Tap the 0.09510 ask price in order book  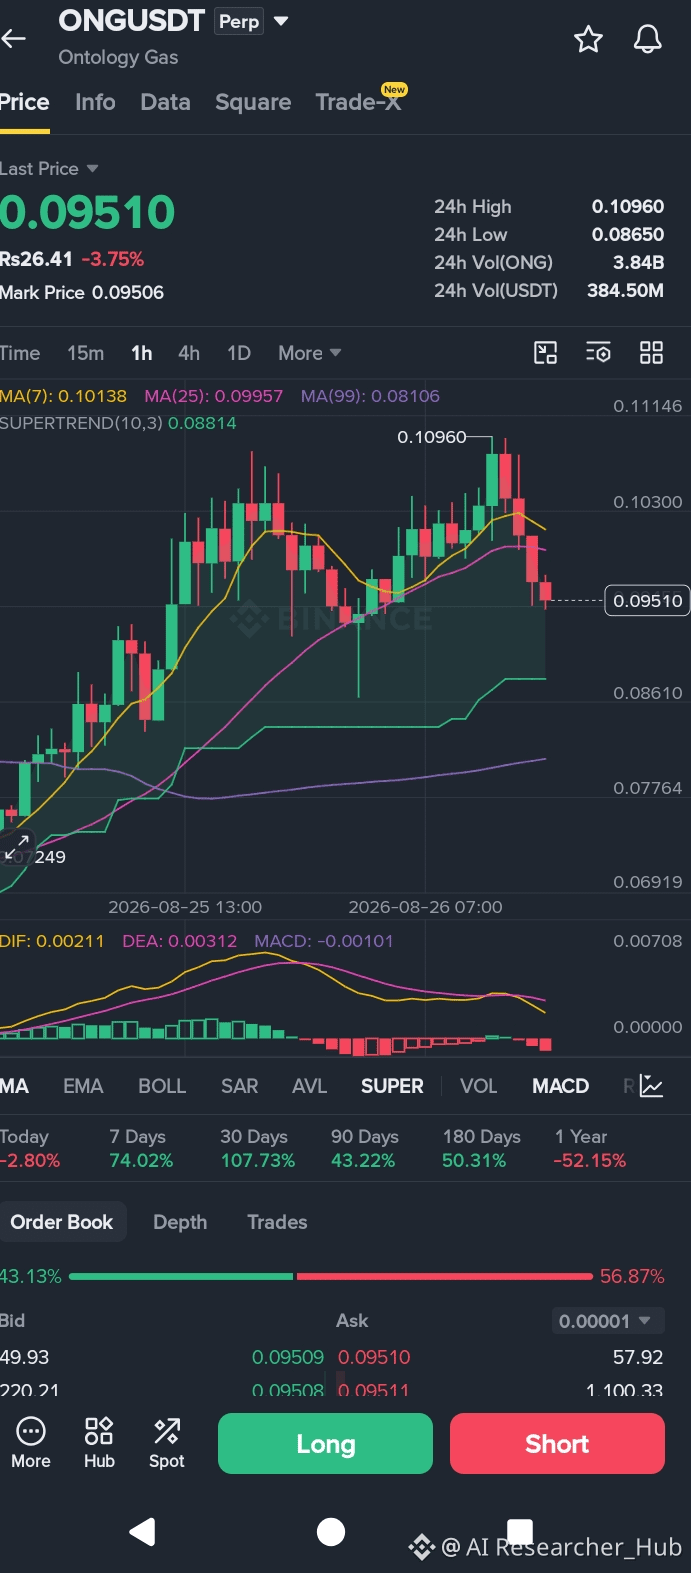coord(374,1357)
